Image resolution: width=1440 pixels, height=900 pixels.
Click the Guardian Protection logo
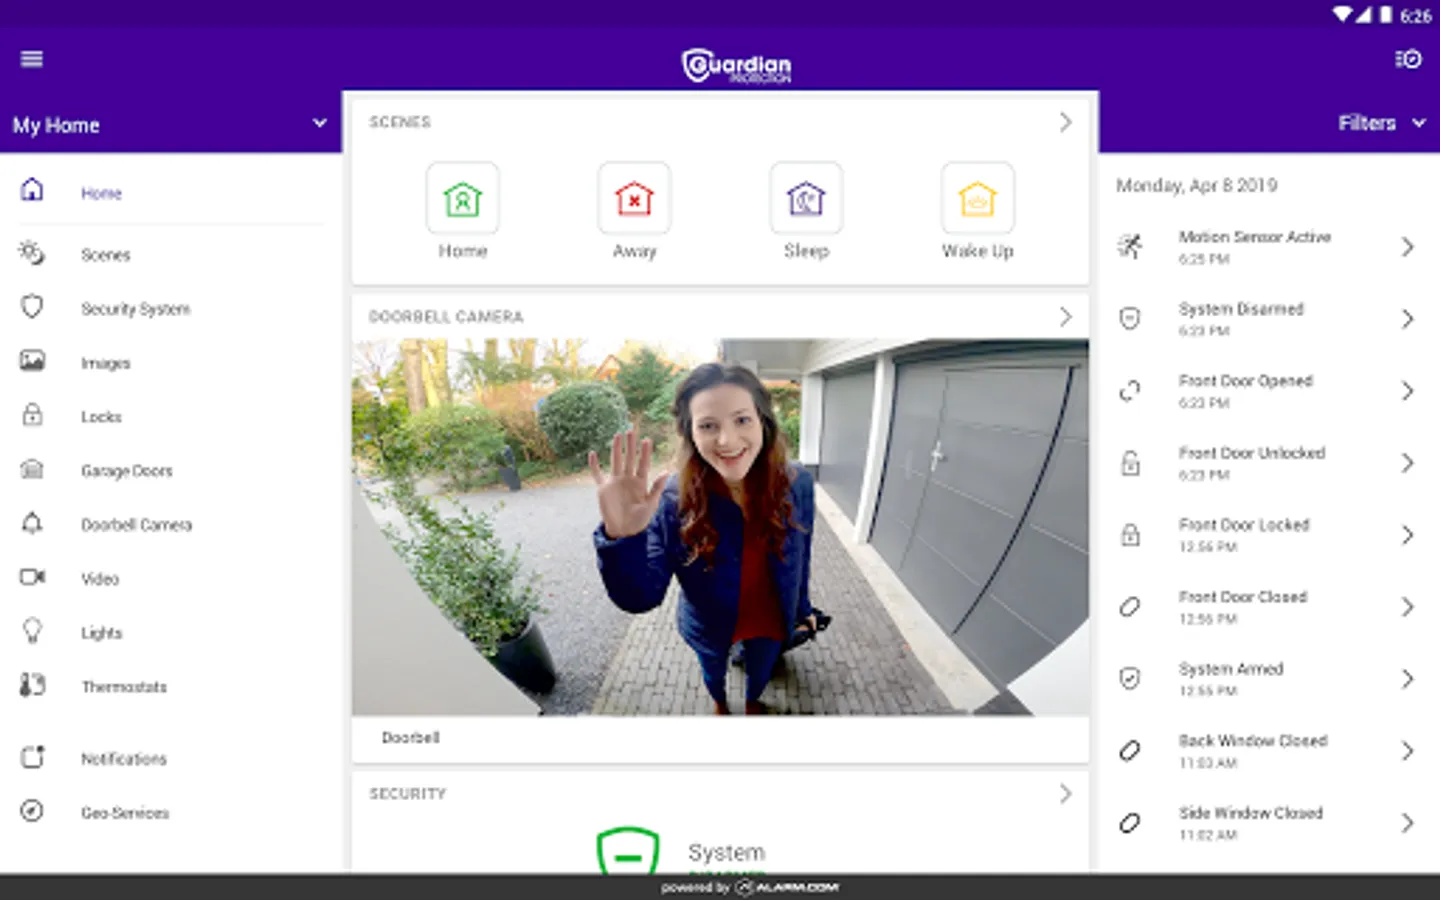pyautogui.click(x=737, y=65)
